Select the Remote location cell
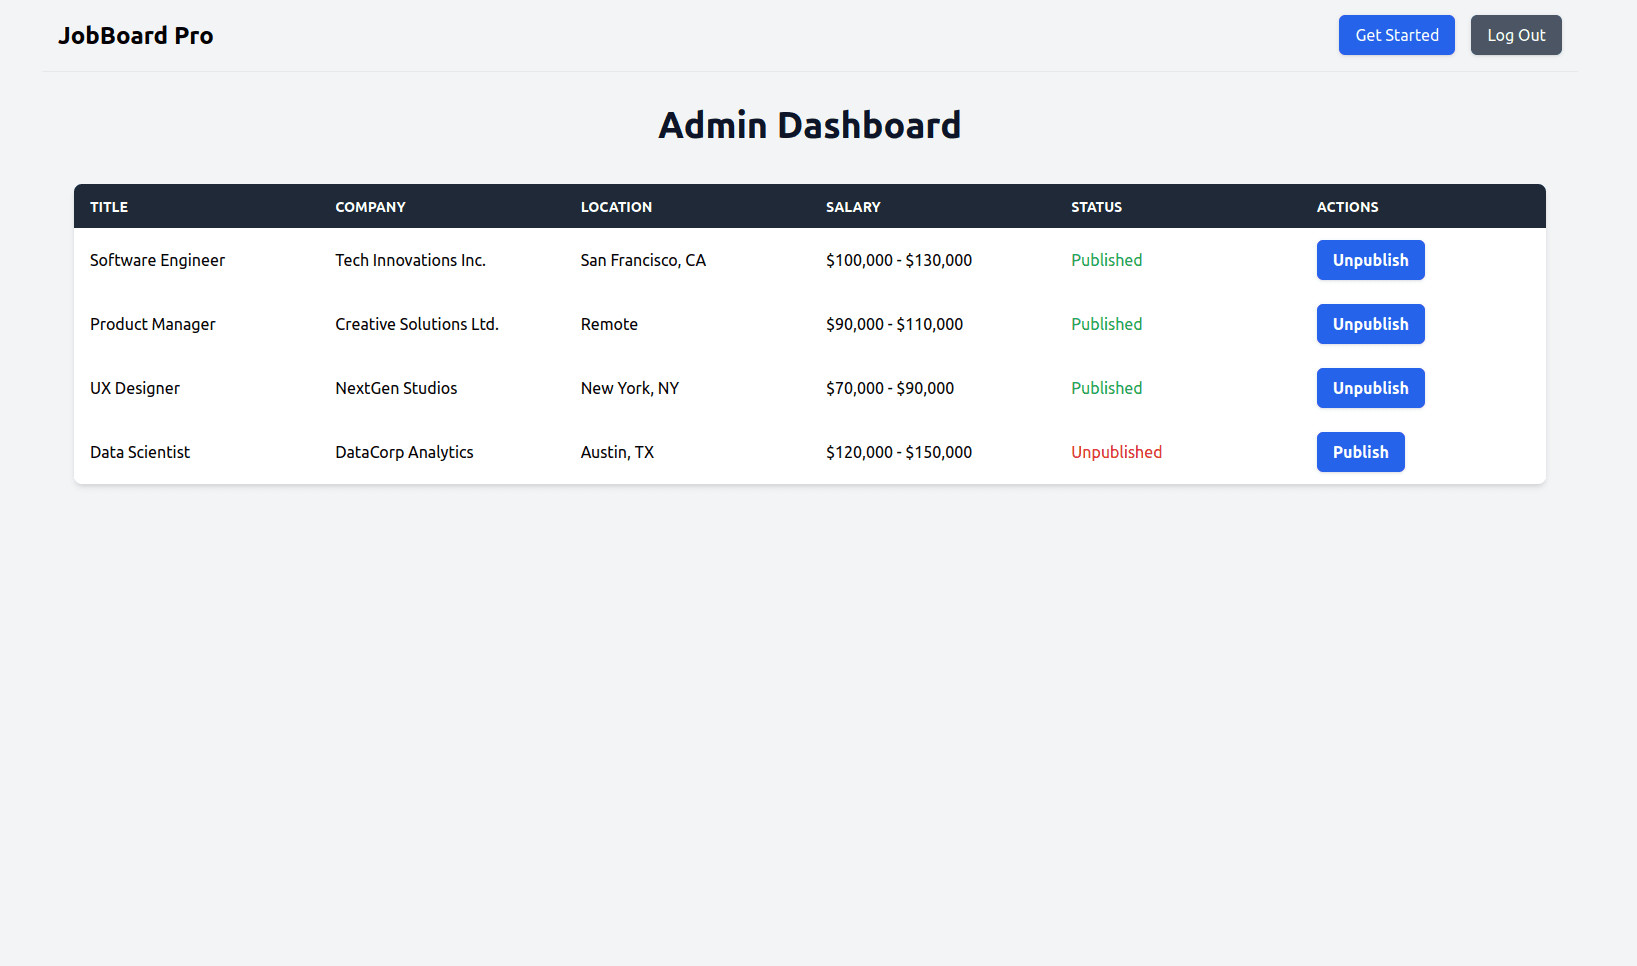The width and height of the screenshot is (1637, 966). tap(609, 324)
